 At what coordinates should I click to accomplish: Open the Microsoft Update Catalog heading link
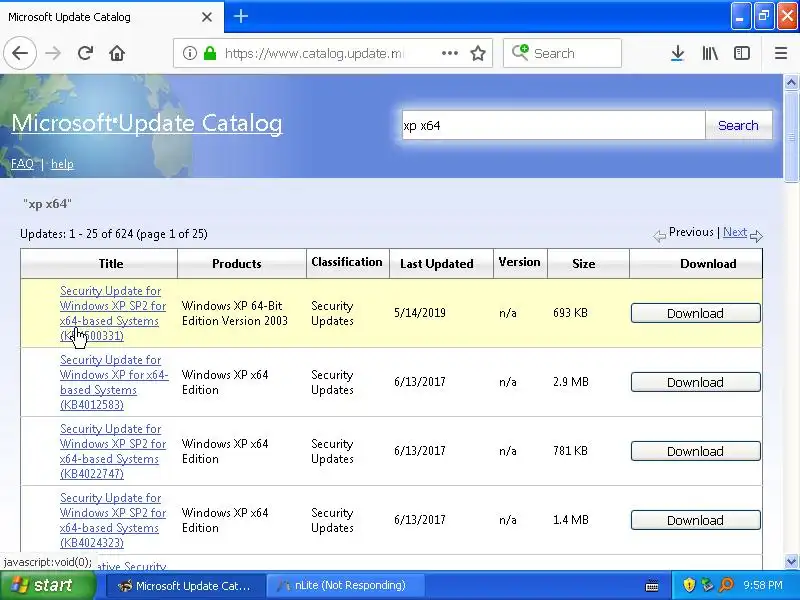tap(147, 123)
